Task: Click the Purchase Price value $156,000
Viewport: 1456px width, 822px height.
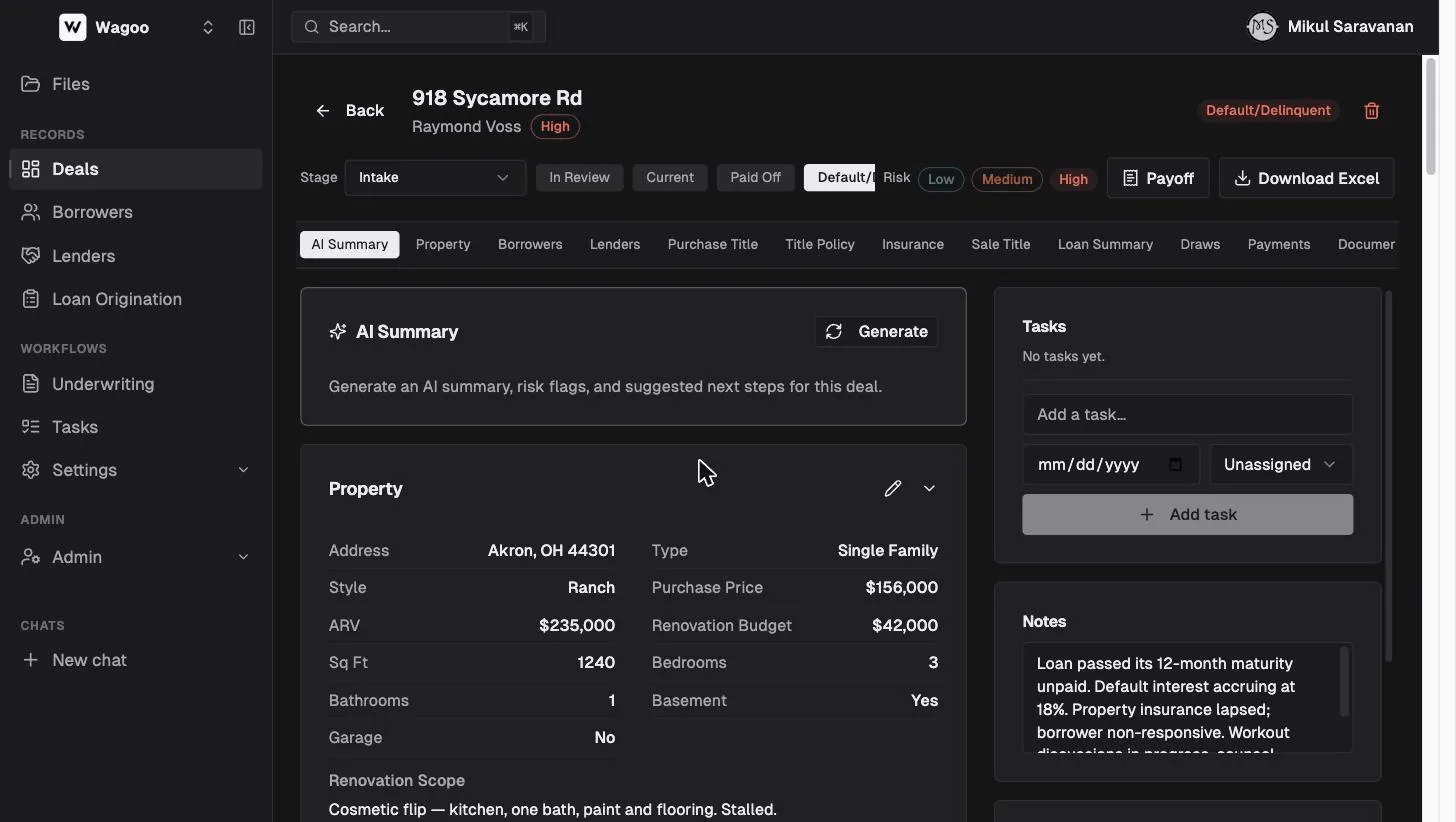Action: pyautogui.click(x=902, y=588)
